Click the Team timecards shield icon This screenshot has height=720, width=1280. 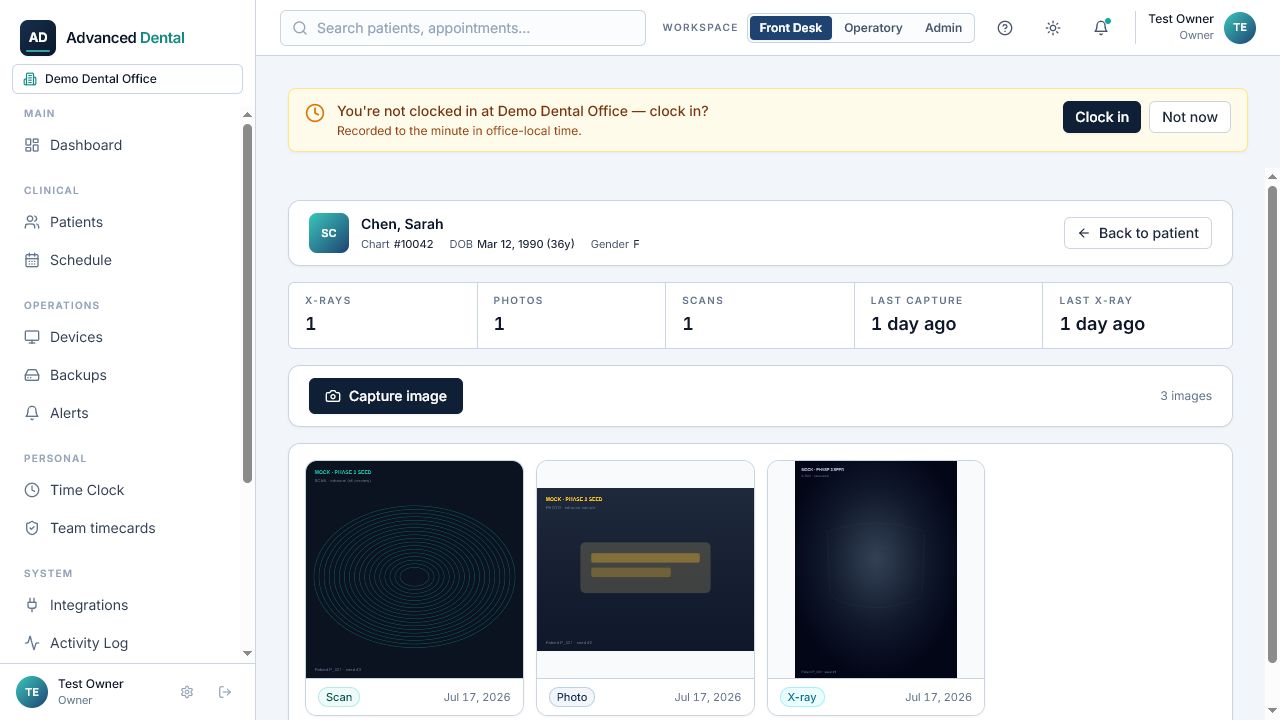pos(32,528)
